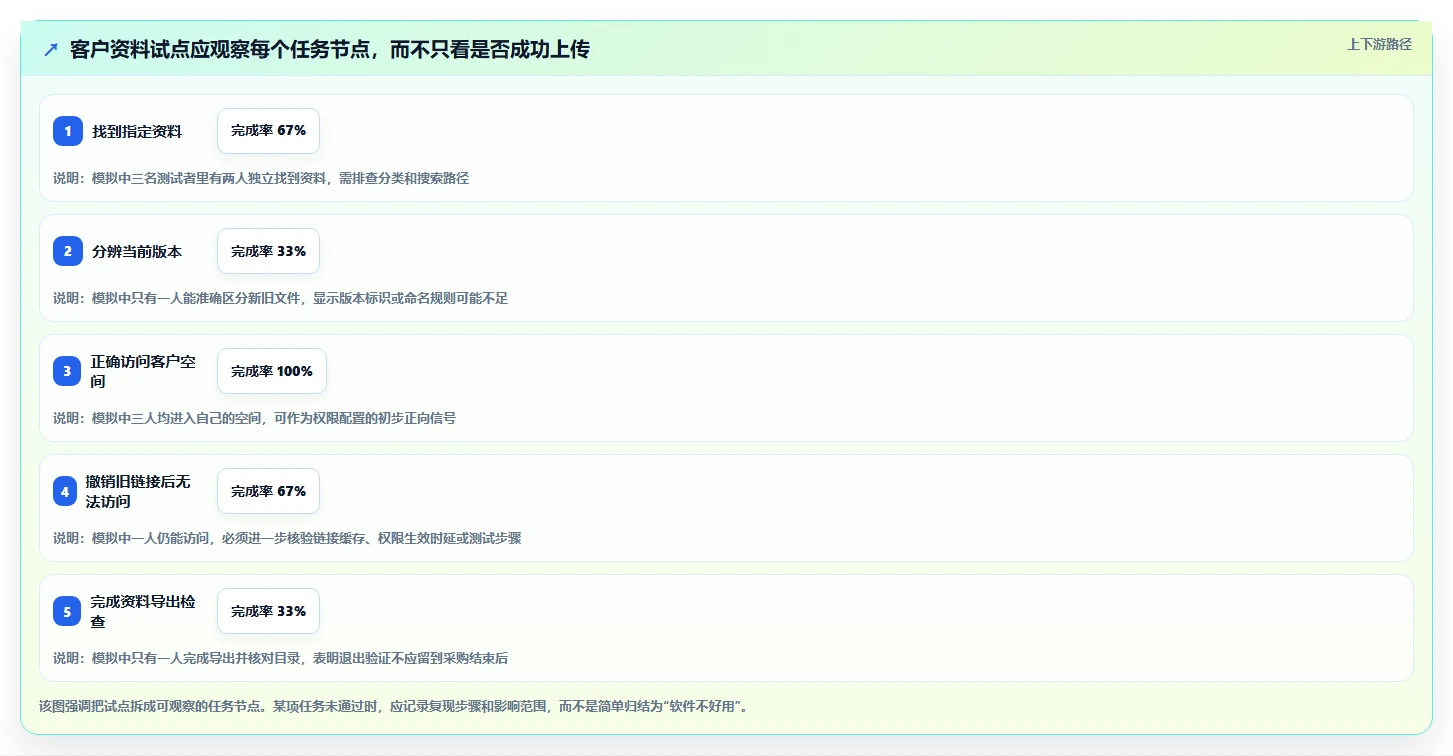Click the footer paragraph starting 该图强调
This screenshot has width=1453, height=756.
(x=394, y=706)
